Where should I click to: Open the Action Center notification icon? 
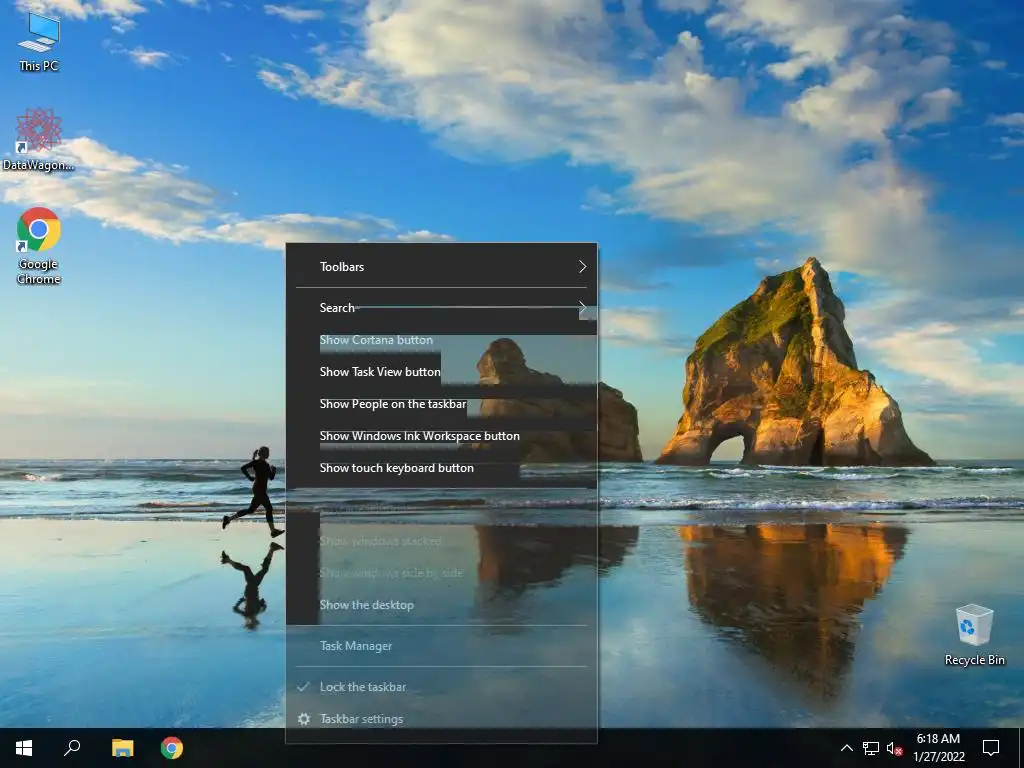991,748
